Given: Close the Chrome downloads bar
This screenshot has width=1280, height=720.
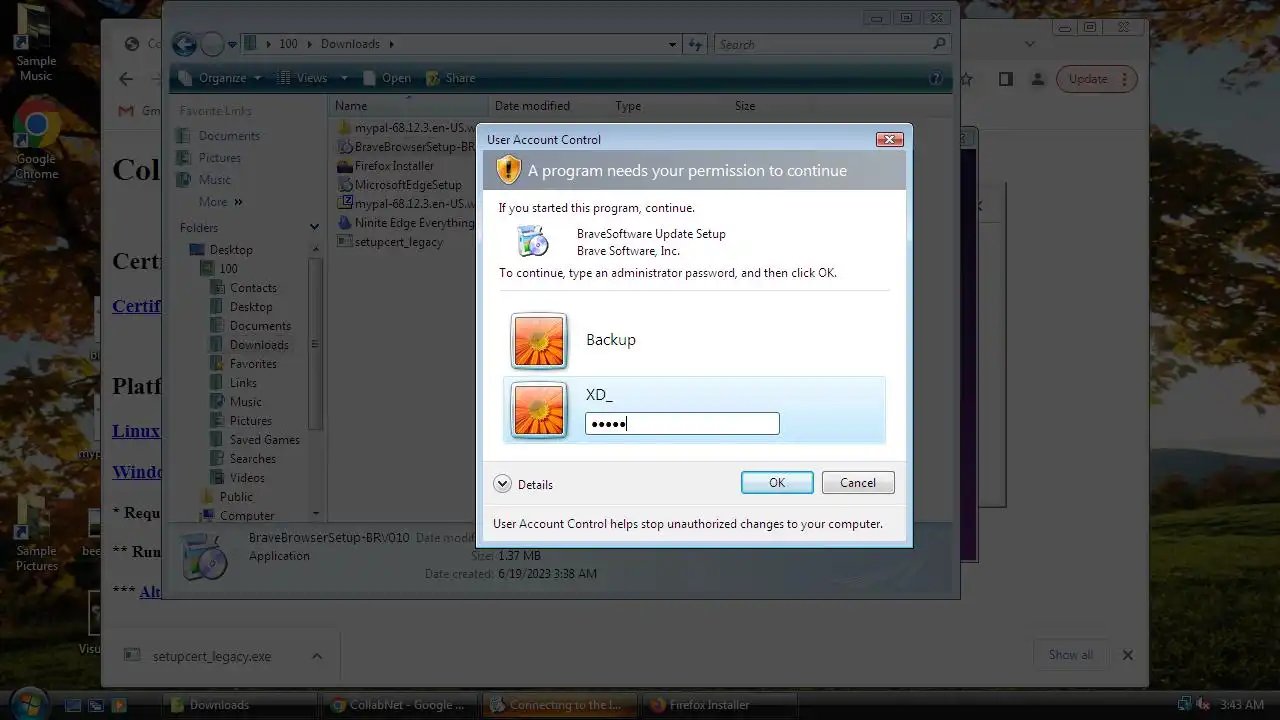Looking at the screenshot, I should point(1127,655).
